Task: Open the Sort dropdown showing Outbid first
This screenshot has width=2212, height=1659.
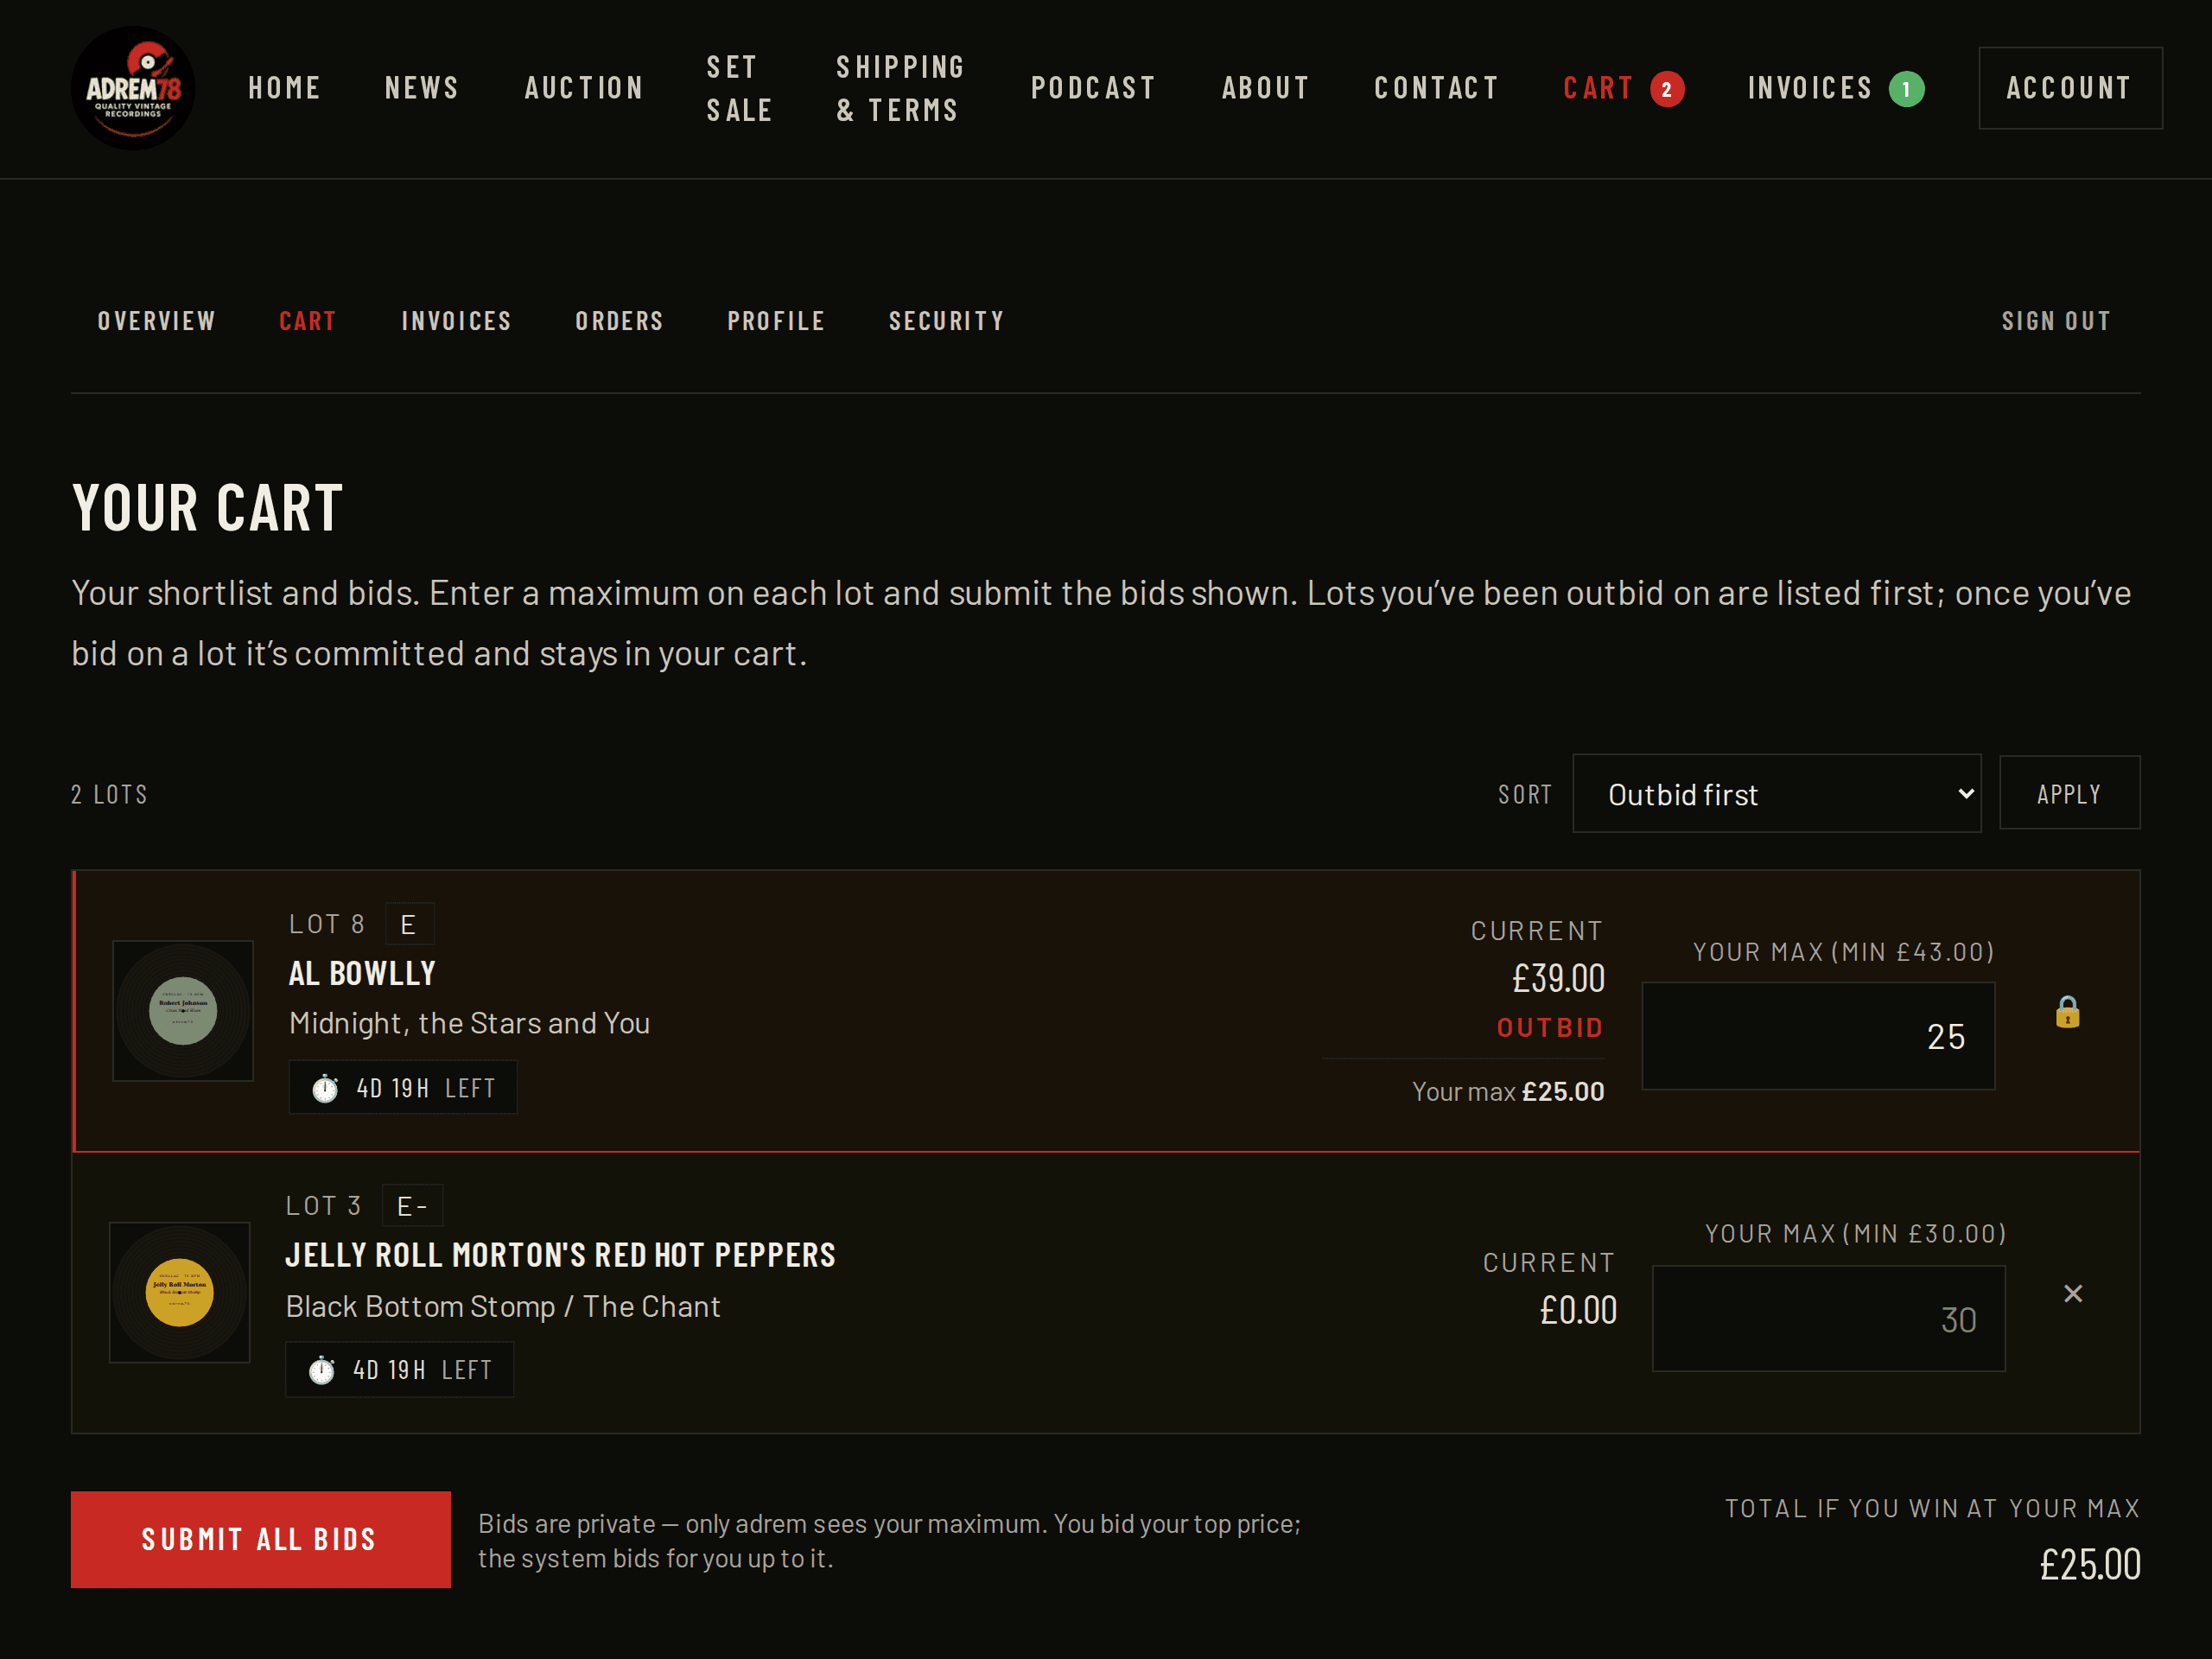Action: pos(1777,794)
